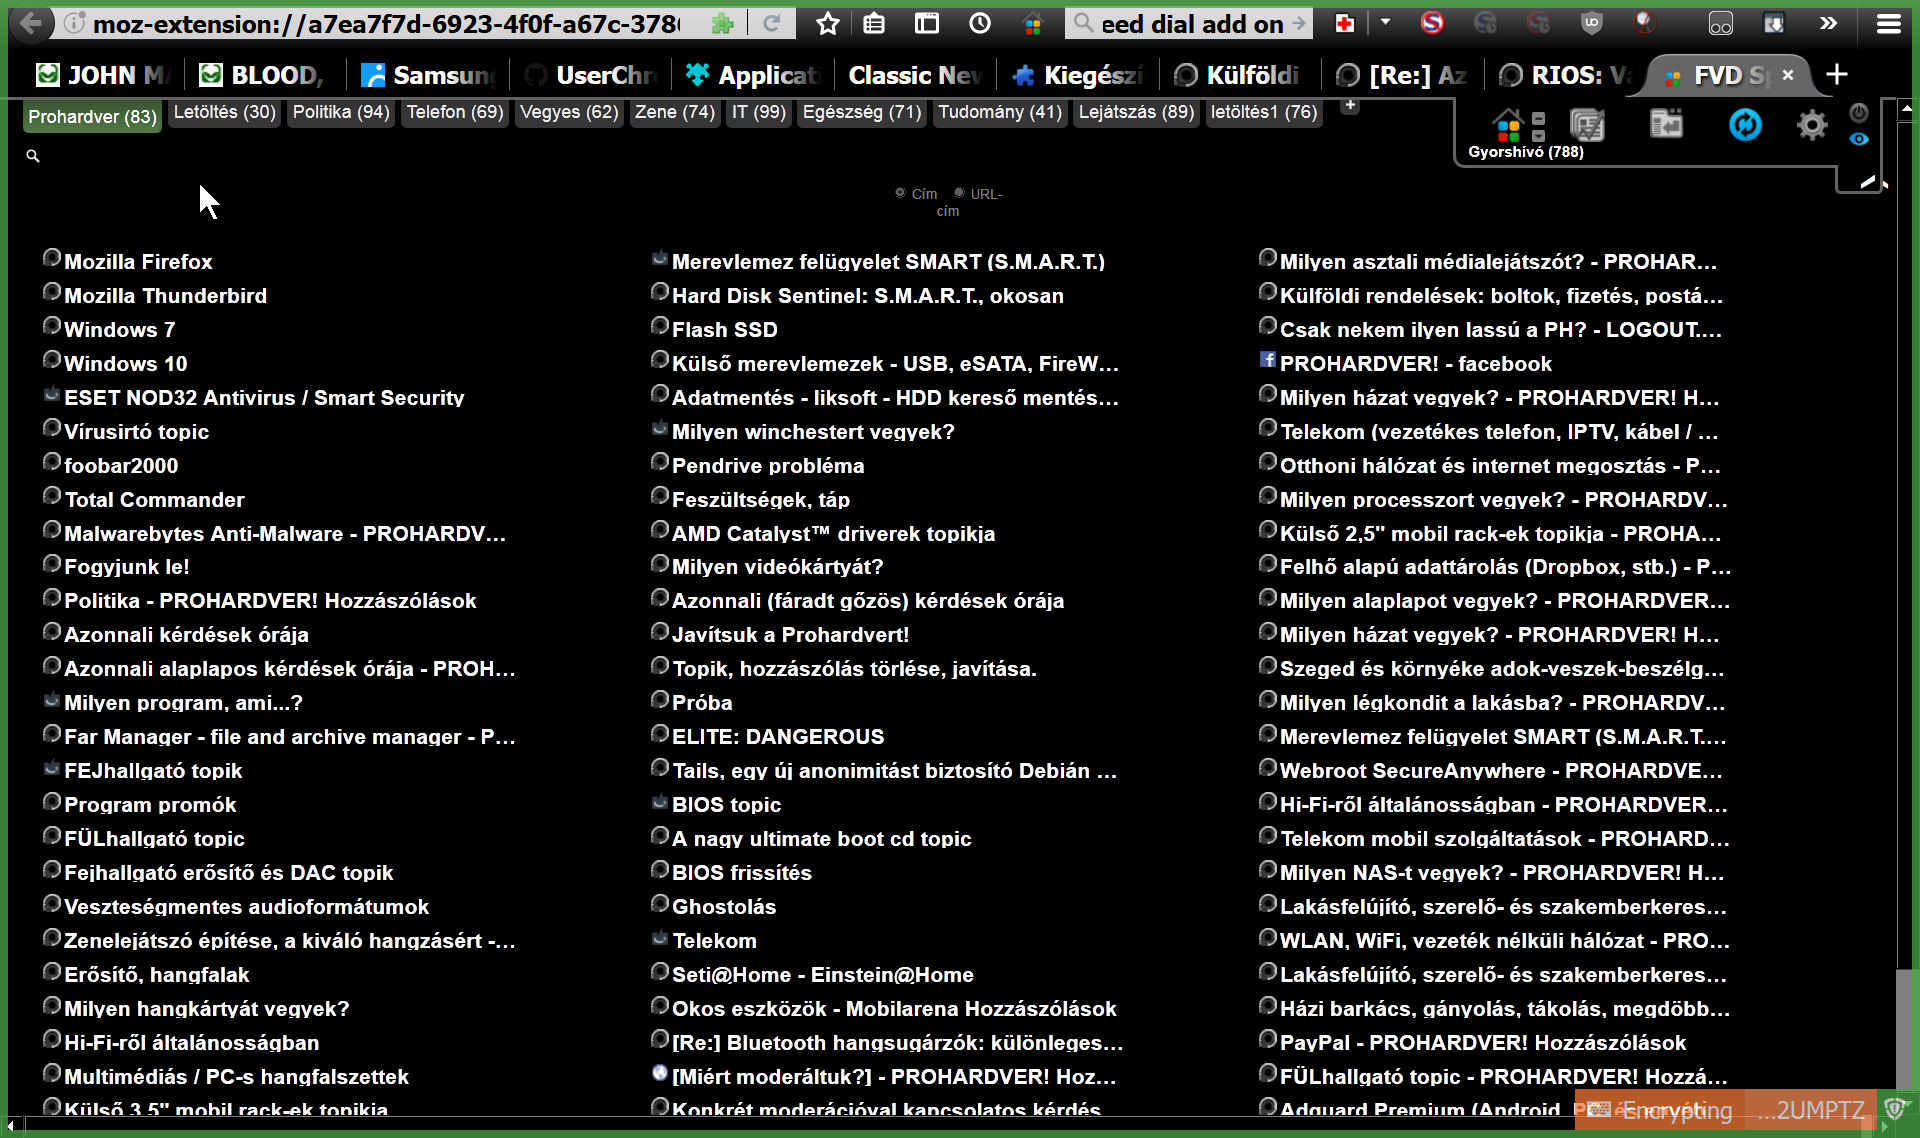
Task: Click the minus button next to home icon
Action: point(1539,117)
